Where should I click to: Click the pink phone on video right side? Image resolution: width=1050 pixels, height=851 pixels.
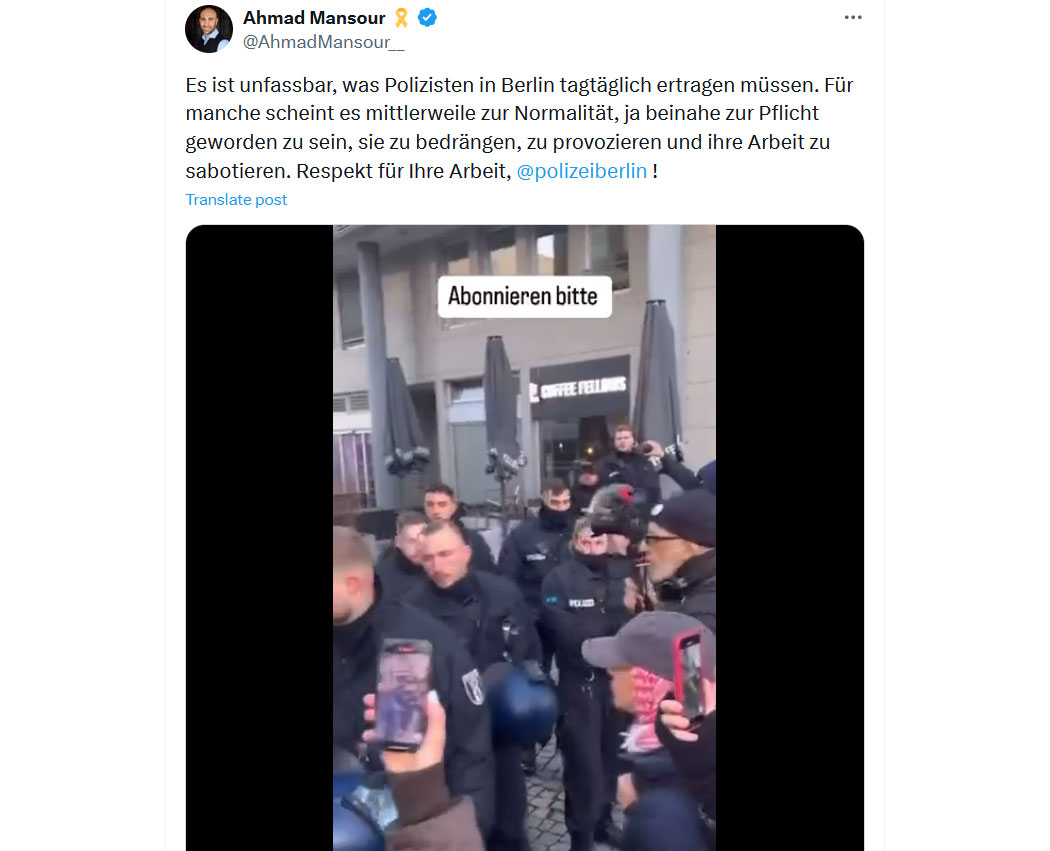coord(689,674)
